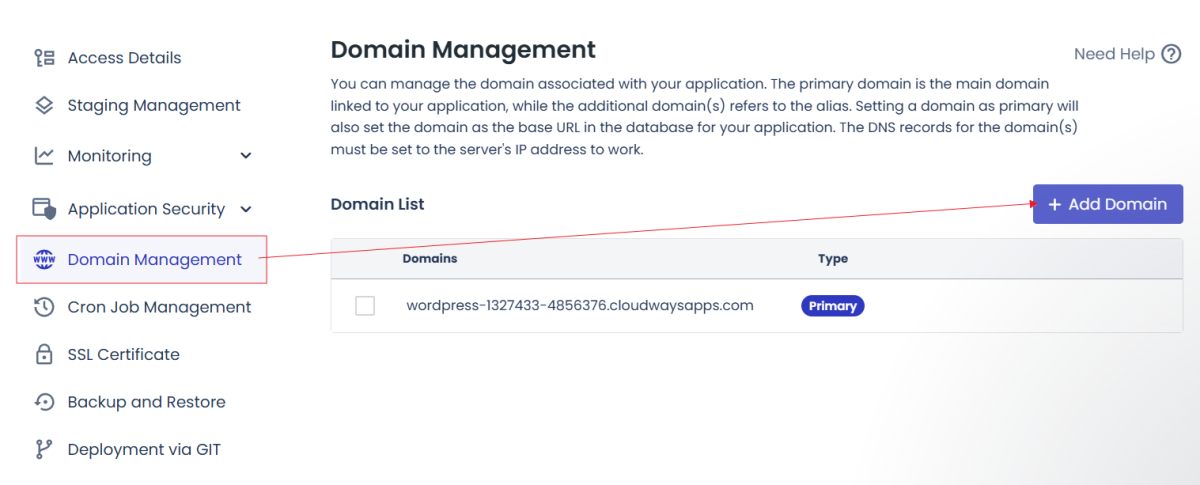Image resolution: width=1200 pixels, height=485 pixels.
Task: Open Cron Job Management section
Action: (x=159, y=307)
